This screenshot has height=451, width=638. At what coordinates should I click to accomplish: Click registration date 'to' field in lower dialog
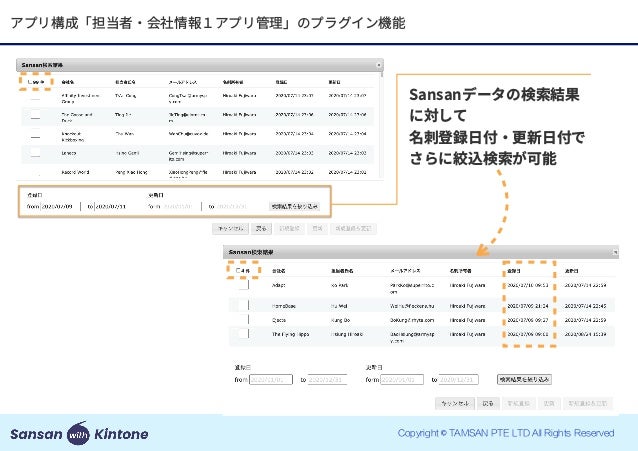click(327, 379)
